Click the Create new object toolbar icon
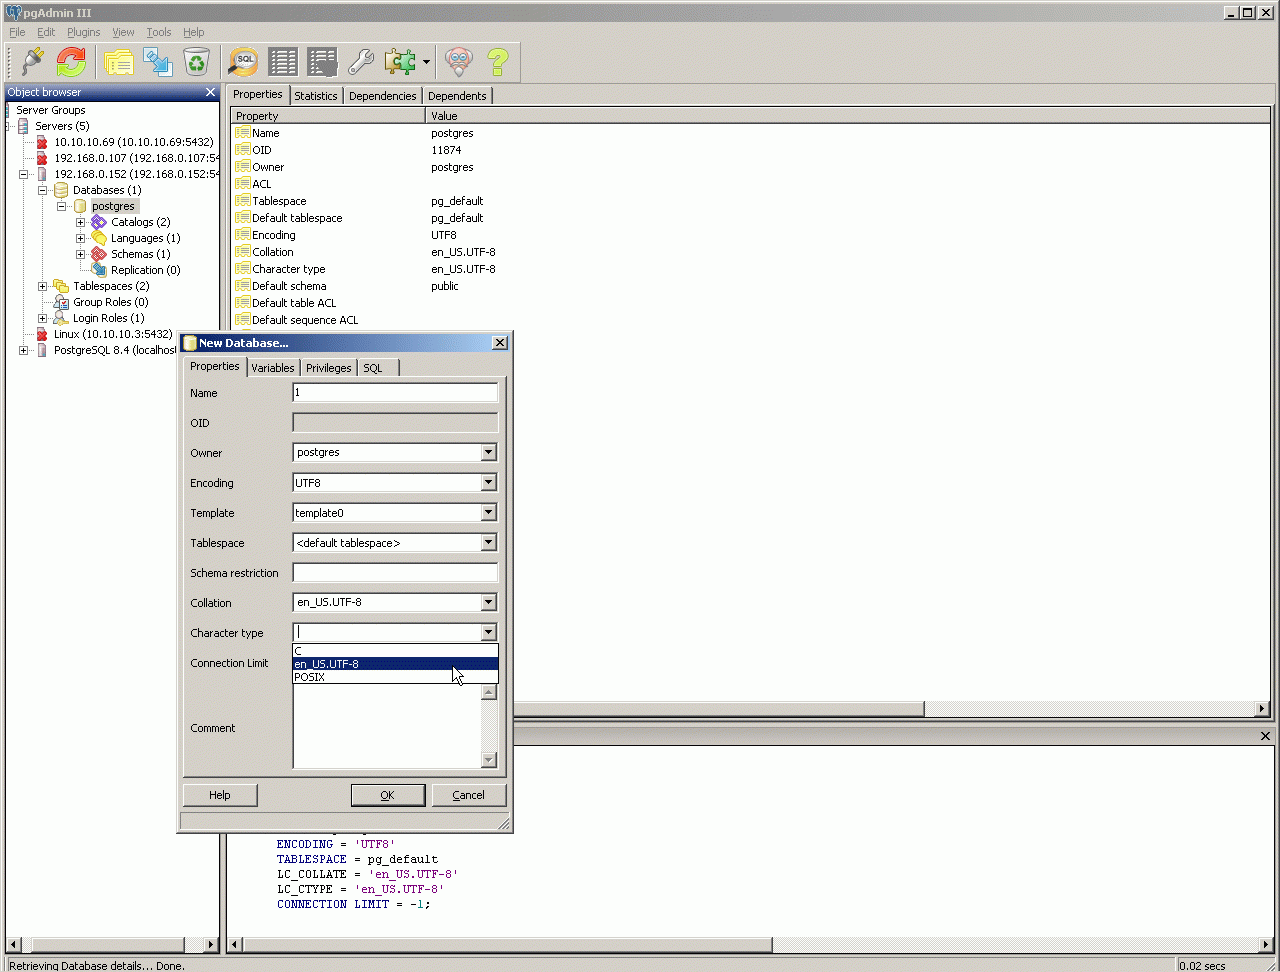Viewport: 1280px width, 972px height. pos(158,62)
